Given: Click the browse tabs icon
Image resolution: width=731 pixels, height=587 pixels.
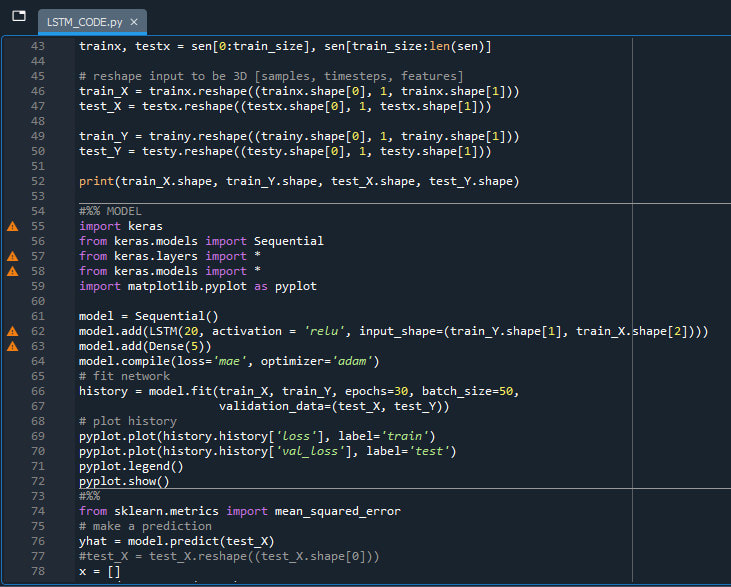Looking at the screenshot, I should click(x=18, y=17).
